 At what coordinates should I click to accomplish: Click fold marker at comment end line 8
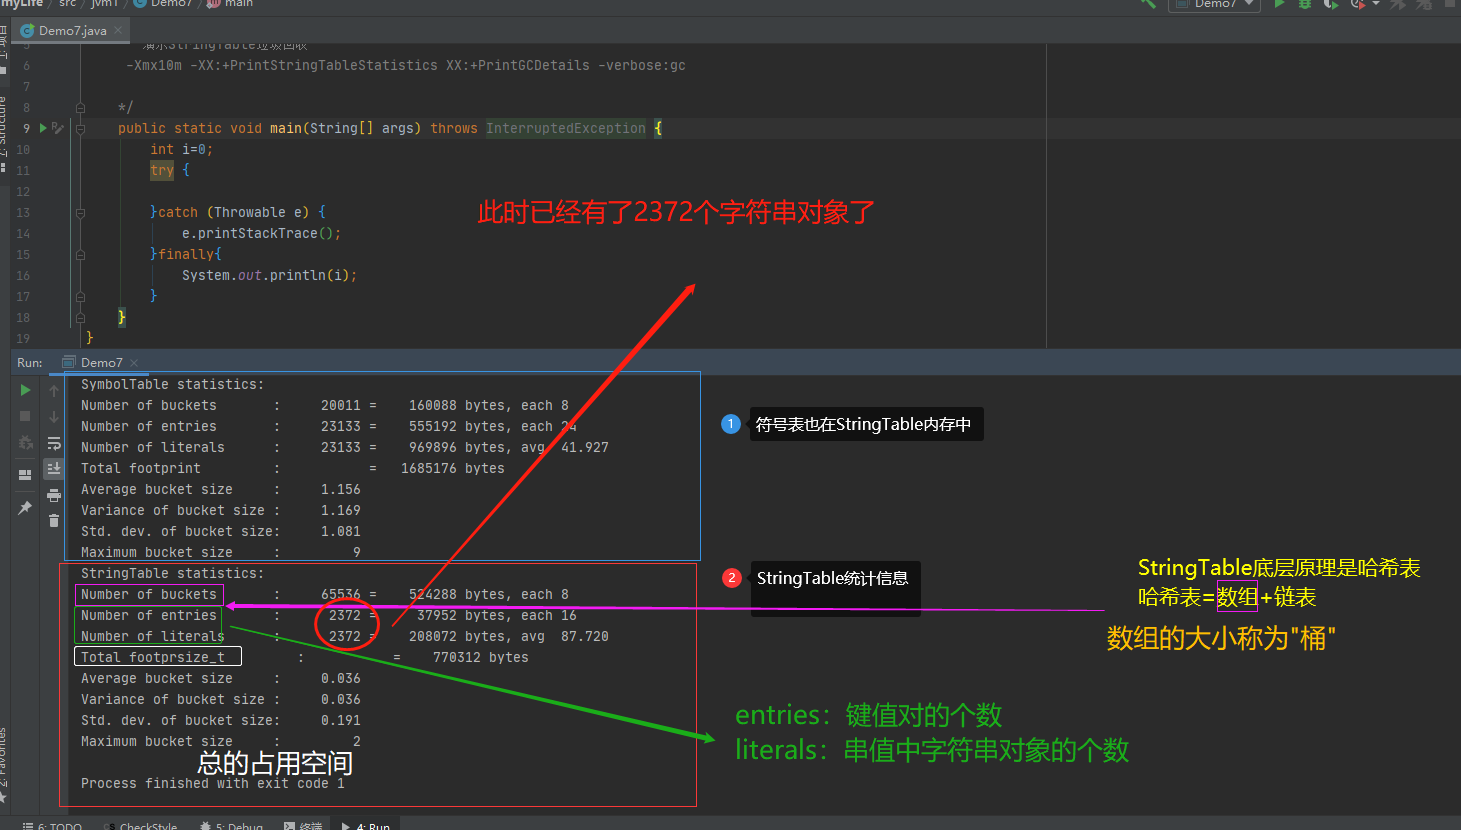point(80,107)
